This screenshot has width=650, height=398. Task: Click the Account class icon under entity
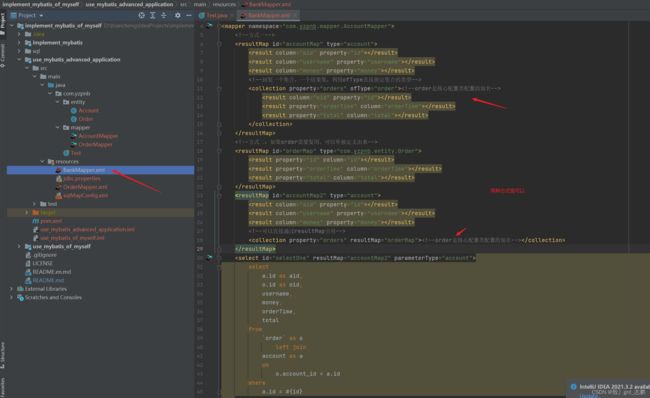74,111
